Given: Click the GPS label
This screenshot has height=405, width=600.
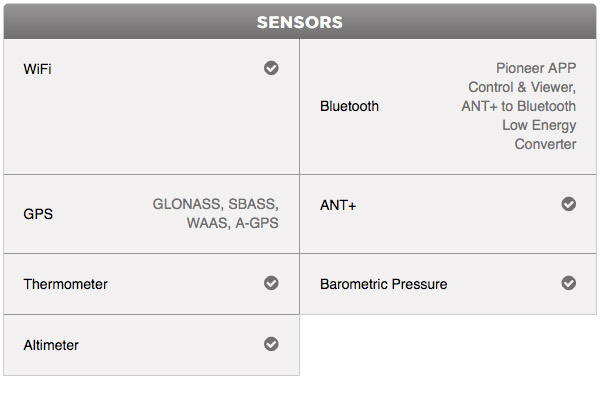Looking at the screenshot, I should (38, 214).
